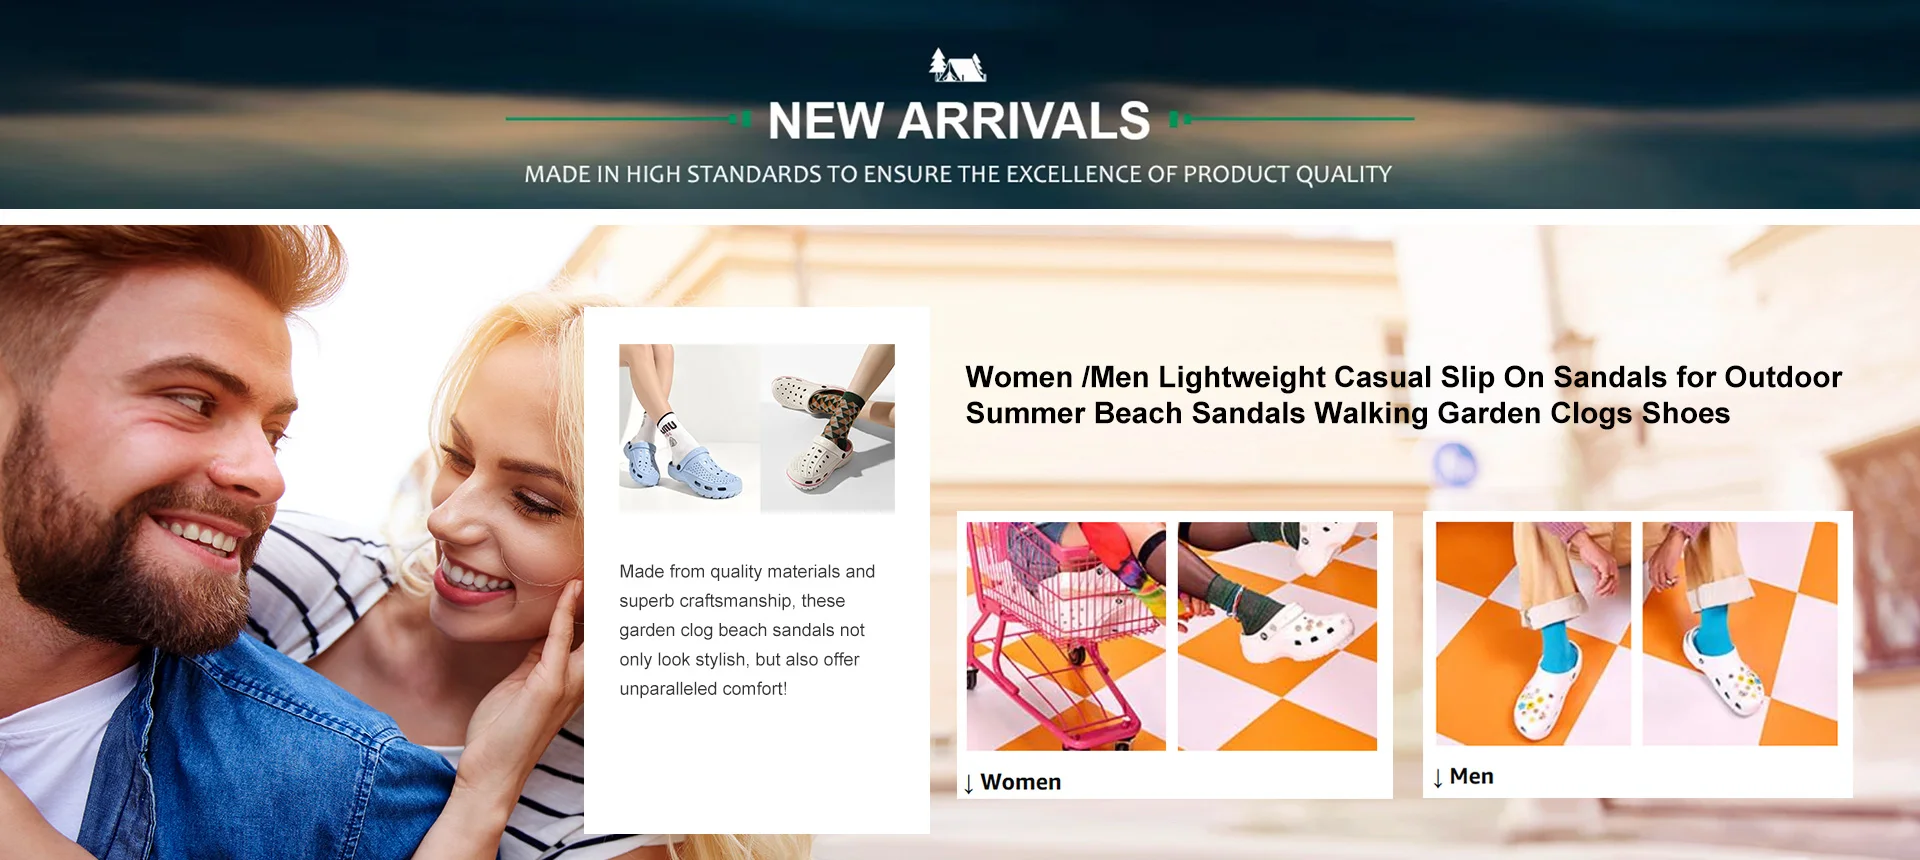Click the tent and tree logo icon

coord(958,65)
